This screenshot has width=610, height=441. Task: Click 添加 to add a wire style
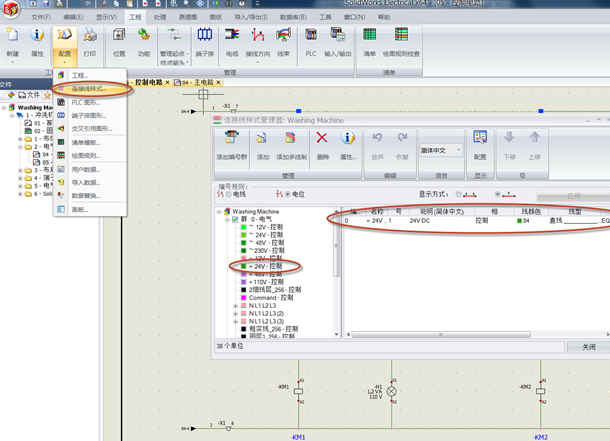pos(262,138)
